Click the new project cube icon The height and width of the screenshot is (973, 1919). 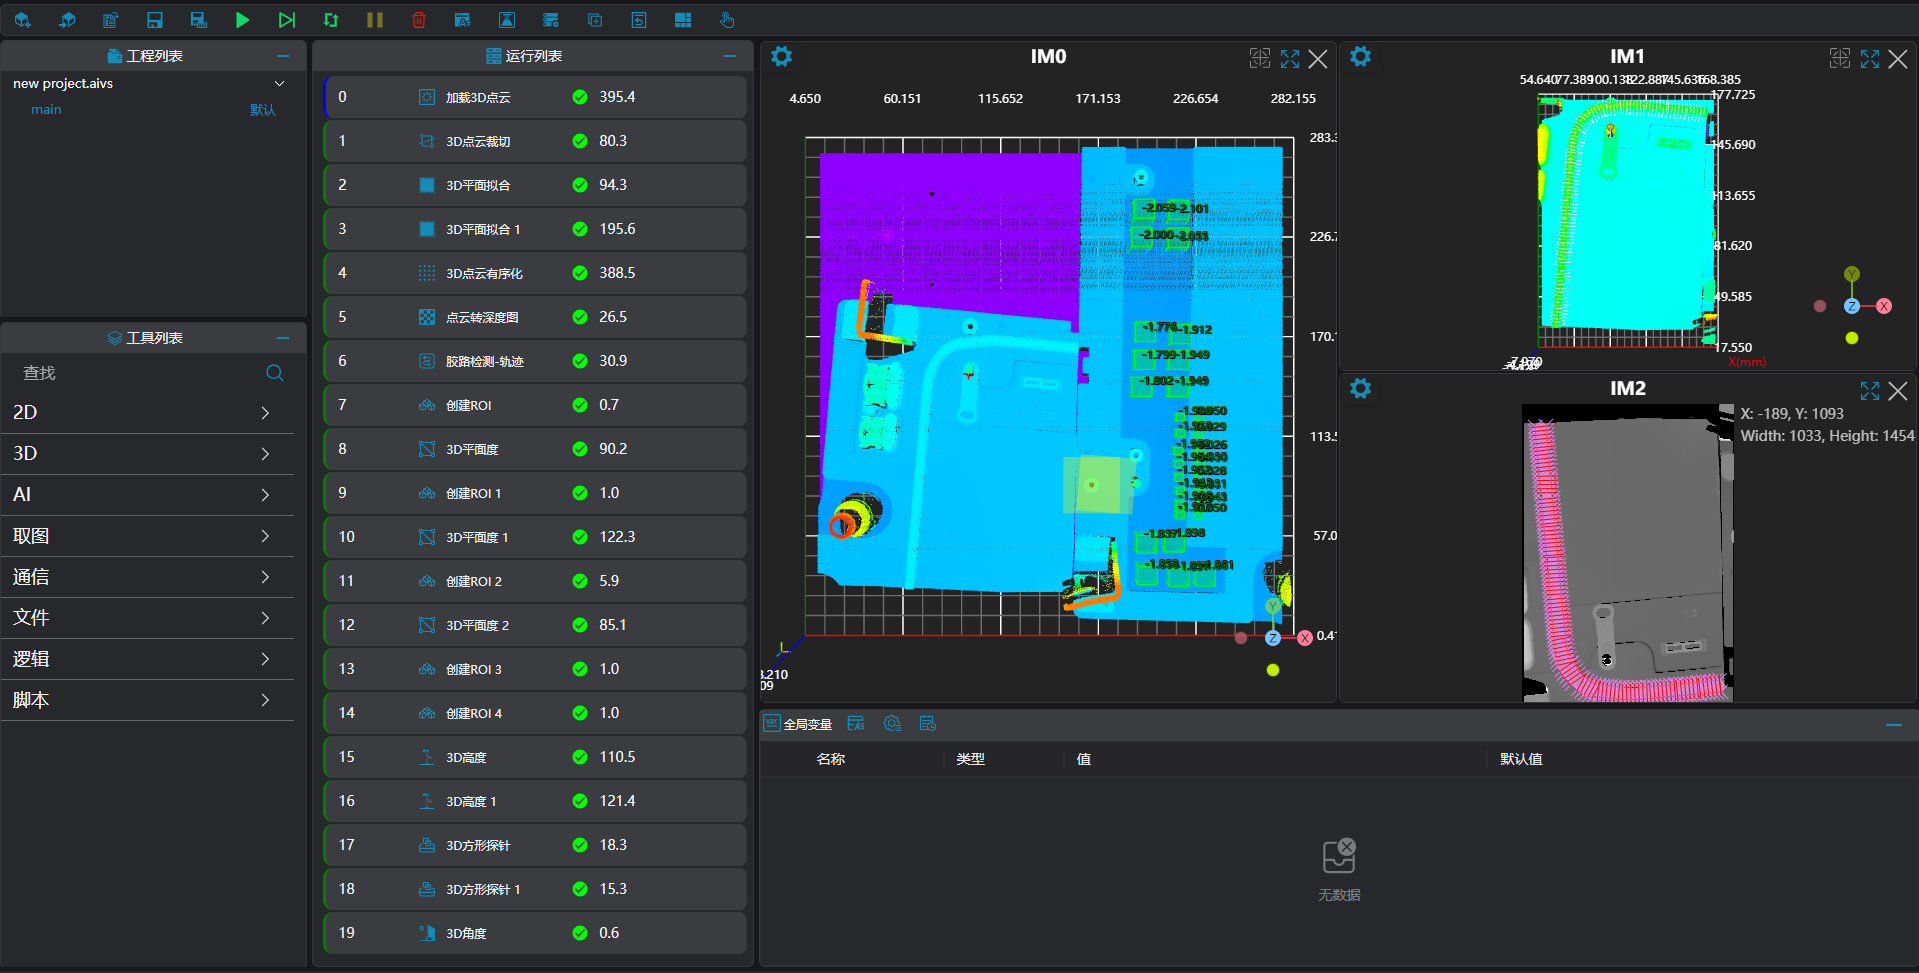pos(22,20)
